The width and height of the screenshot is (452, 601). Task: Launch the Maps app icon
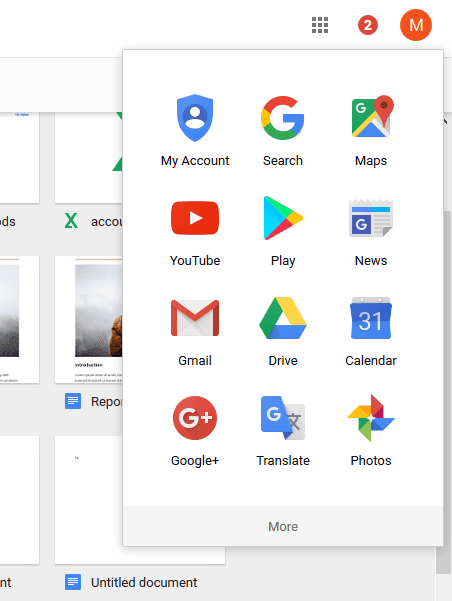[x=373, y=117]
